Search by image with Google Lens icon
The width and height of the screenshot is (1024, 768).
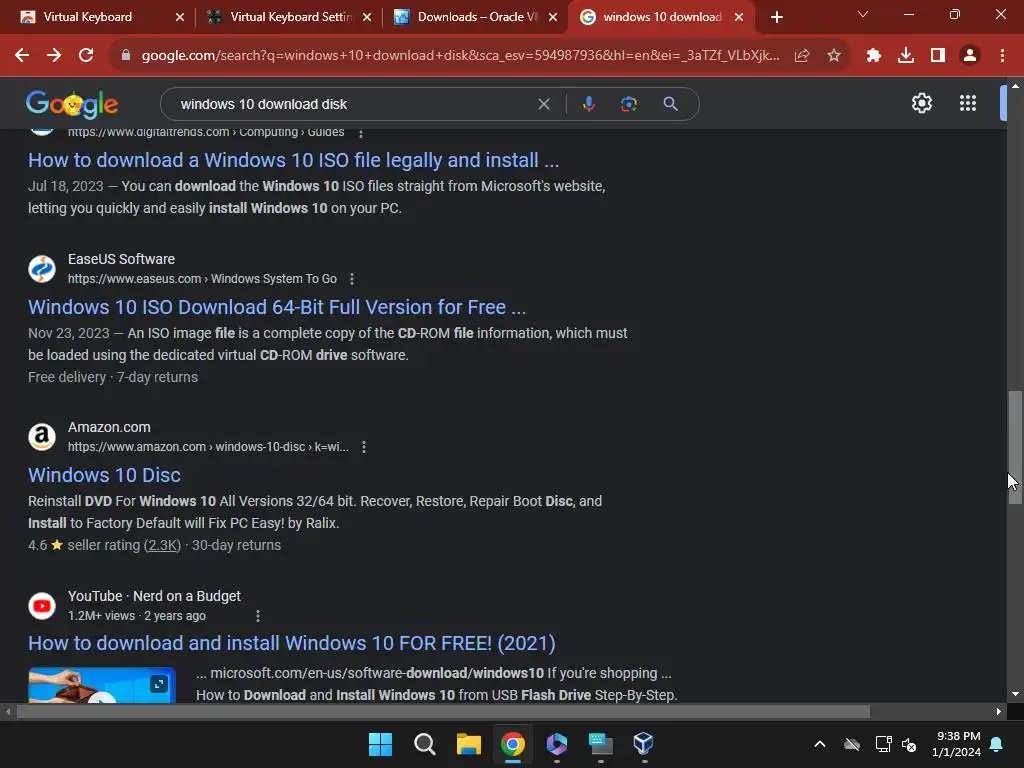[628, 104]
